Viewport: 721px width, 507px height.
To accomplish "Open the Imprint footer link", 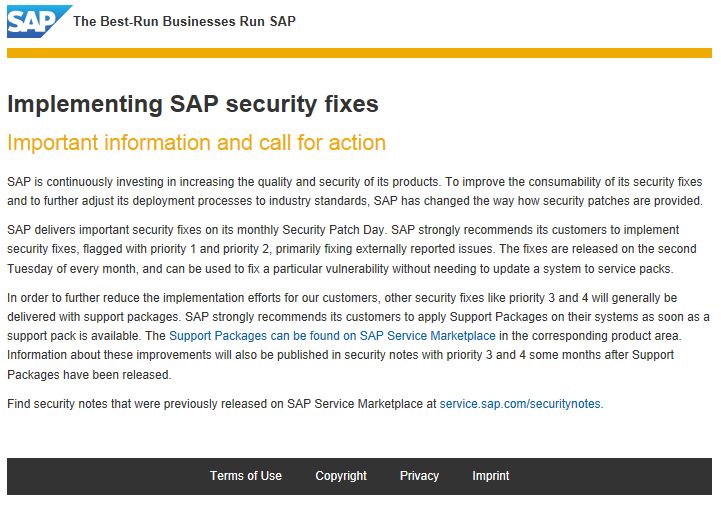I will click(491, 476).
